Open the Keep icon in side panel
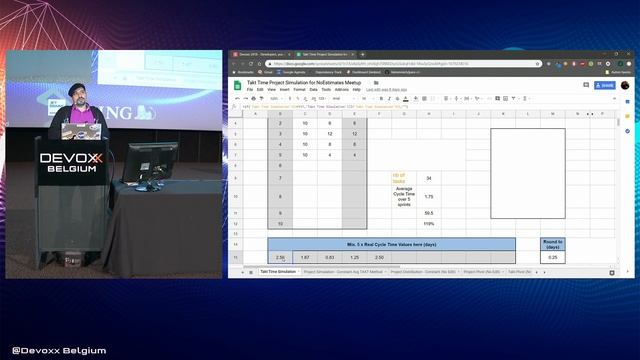The image size is (640, 360). [x=627, y=116]
